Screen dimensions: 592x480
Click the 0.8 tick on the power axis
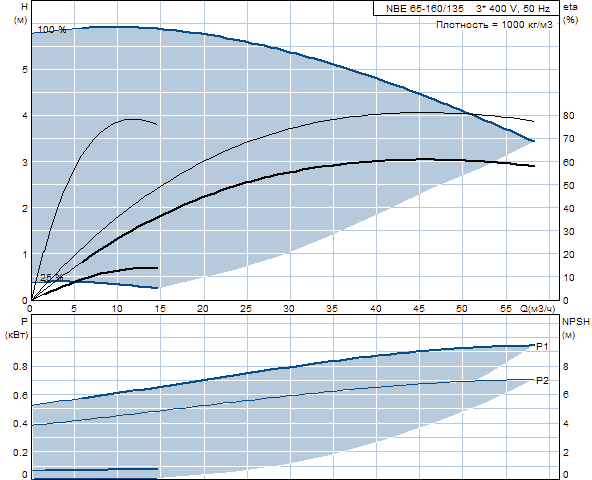(x=20, y=367)
